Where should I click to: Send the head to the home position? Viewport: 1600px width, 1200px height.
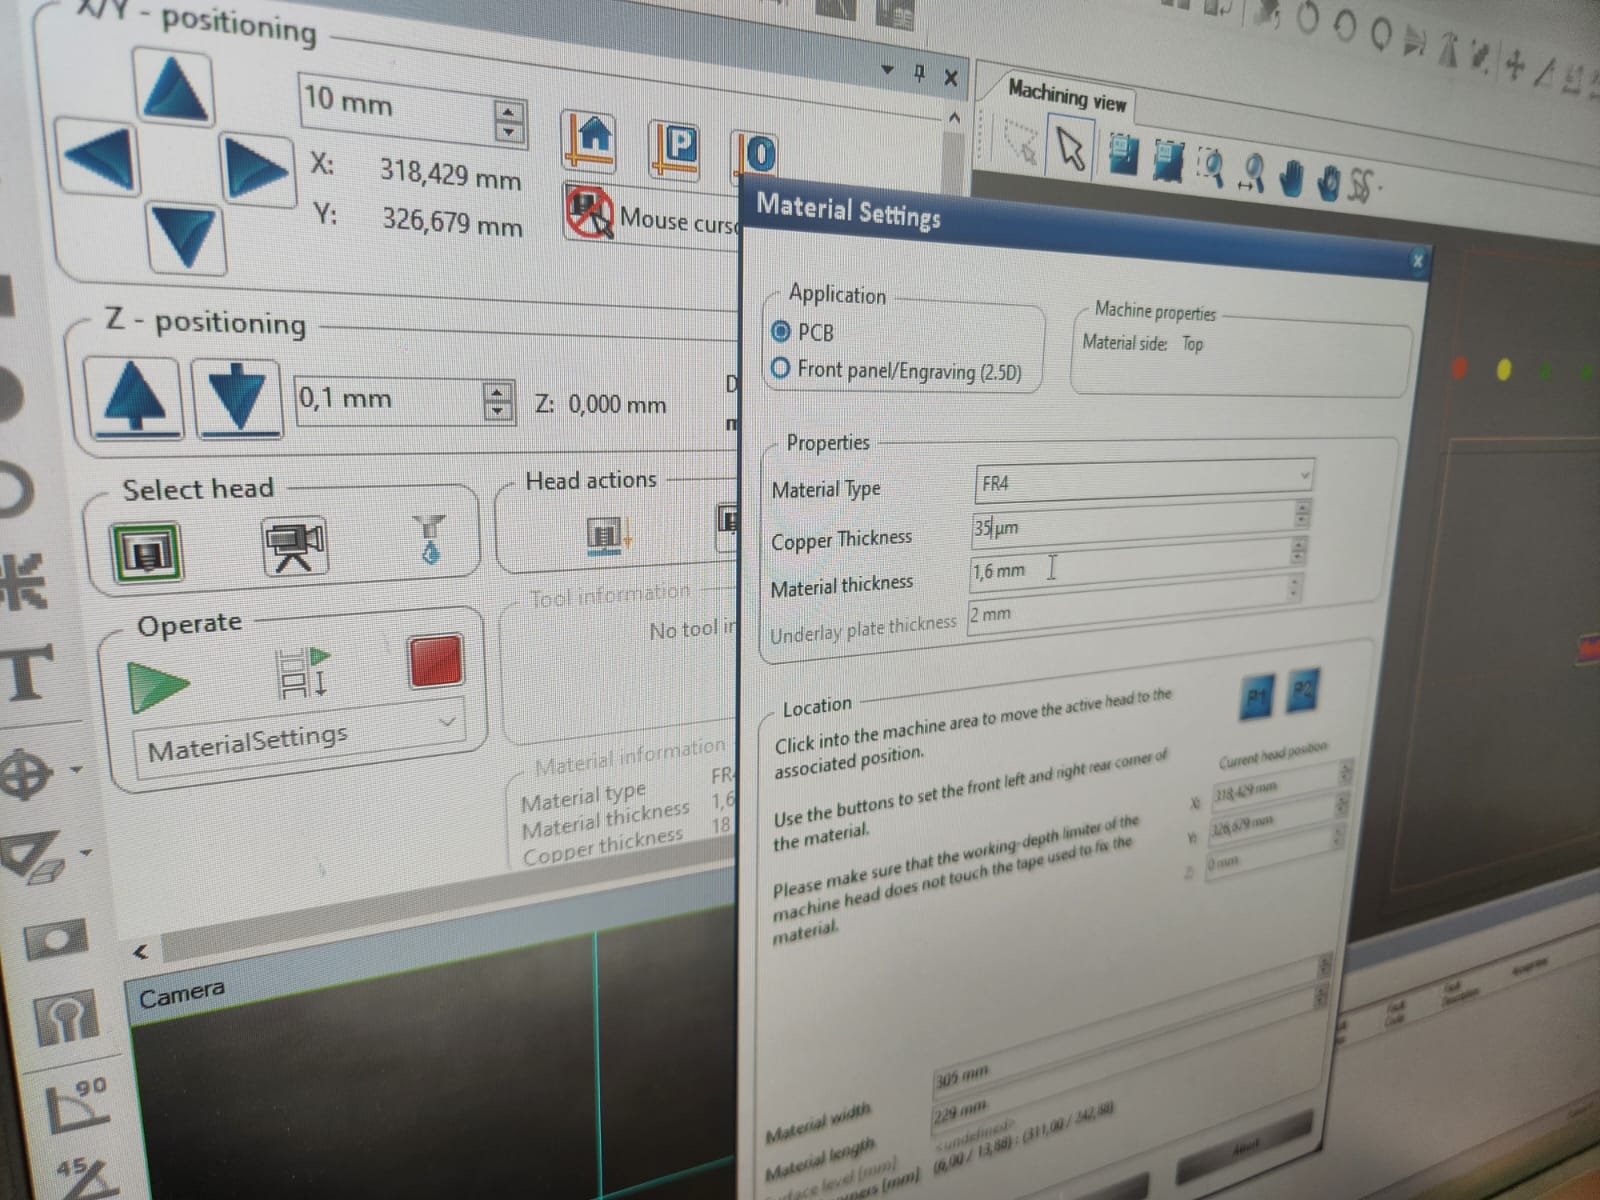coord(589,141)
